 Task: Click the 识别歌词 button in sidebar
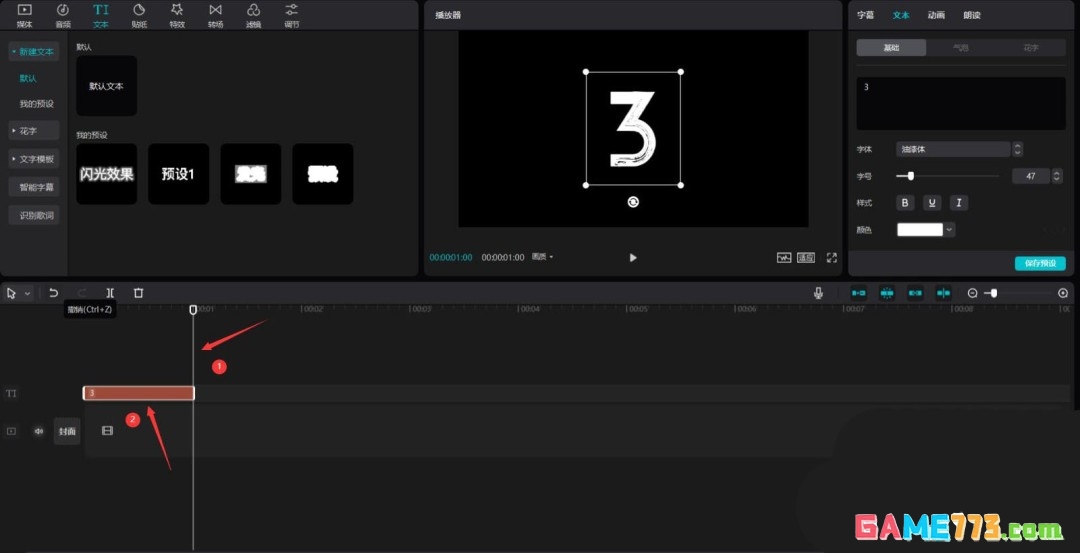pyautogui.click(x=37, y=215)
